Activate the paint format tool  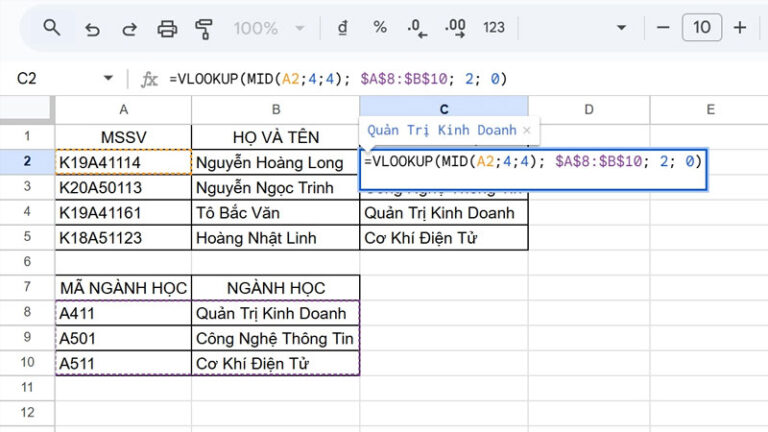point(204,28)
